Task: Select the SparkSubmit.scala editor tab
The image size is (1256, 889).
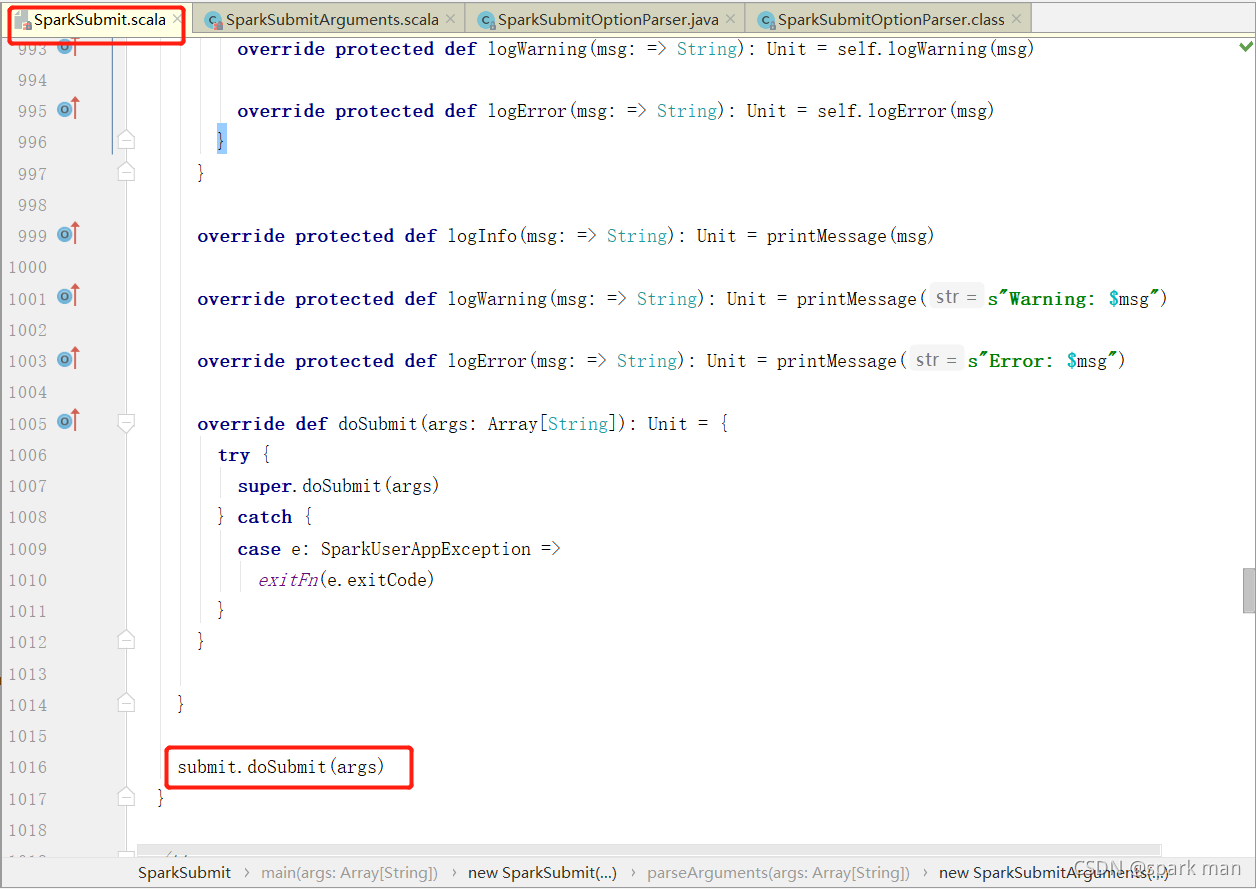Action: (99, 20)
